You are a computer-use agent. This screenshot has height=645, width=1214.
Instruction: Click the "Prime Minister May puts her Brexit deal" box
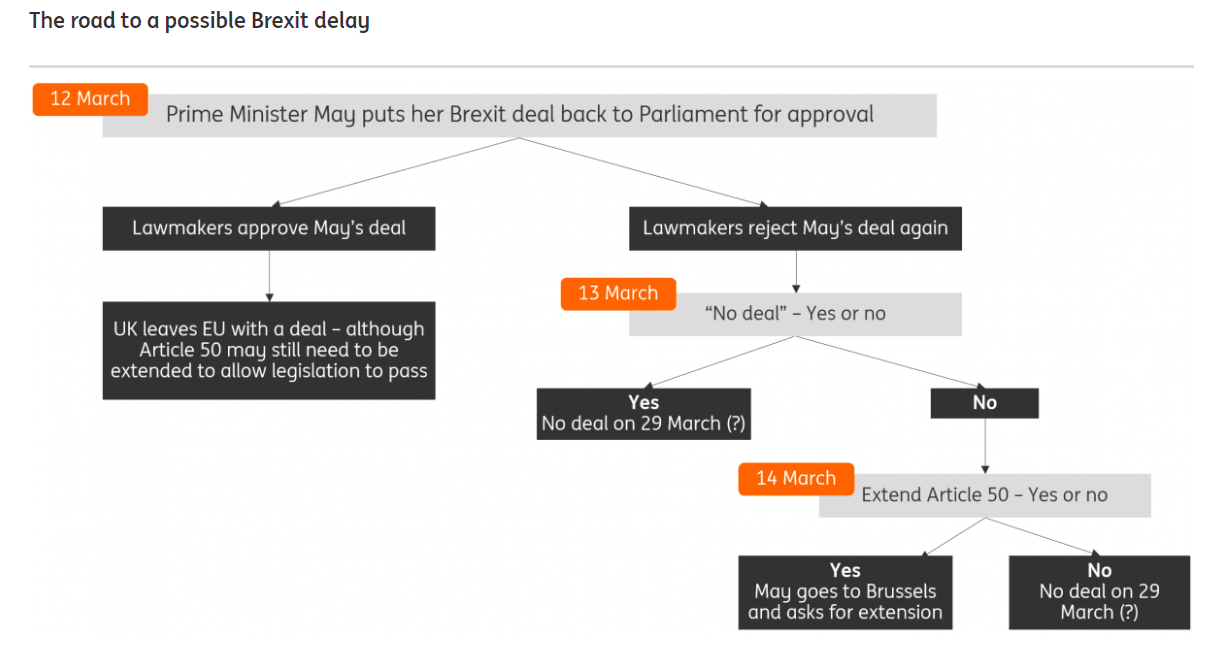520,115
